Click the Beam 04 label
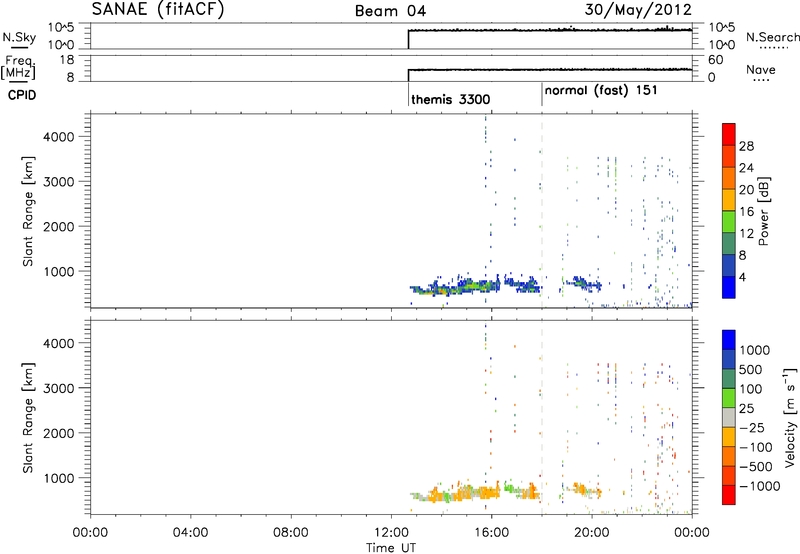 [x=390, y=11]
